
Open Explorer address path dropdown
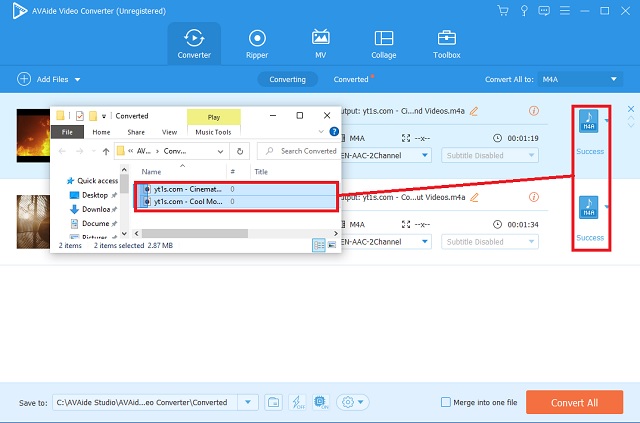[220, 151]
